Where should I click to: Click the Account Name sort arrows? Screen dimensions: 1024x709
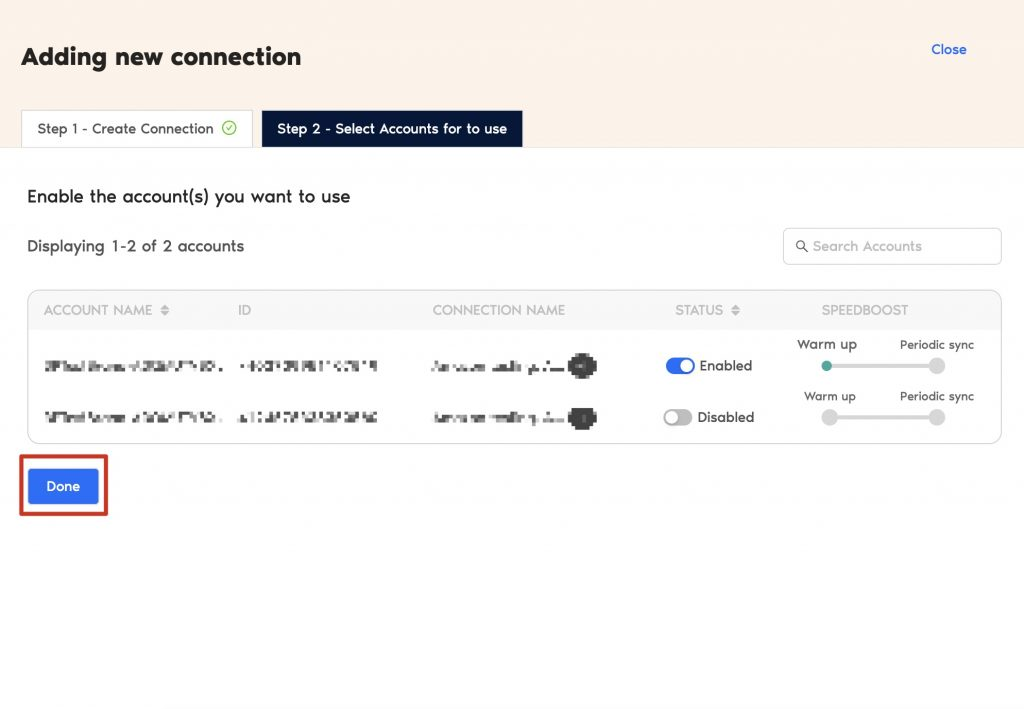point(165,310)
